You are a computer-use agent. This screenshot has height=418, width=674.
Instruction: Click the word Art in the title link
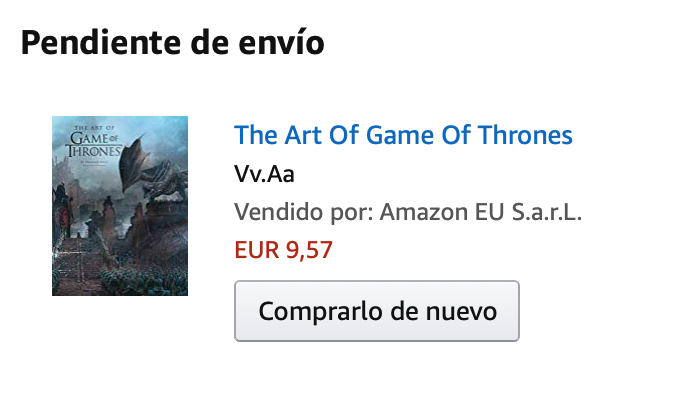303,135
